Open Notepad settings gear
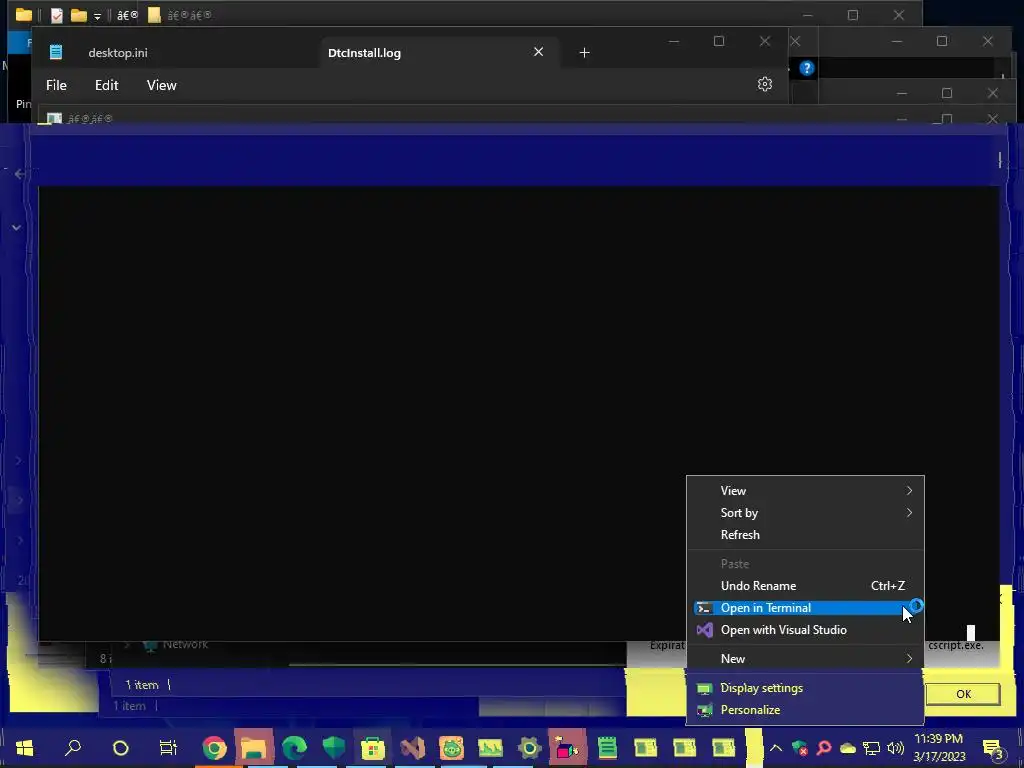Image resolution: width=1024 pixels, height=768 pixels. pos(765,84)
